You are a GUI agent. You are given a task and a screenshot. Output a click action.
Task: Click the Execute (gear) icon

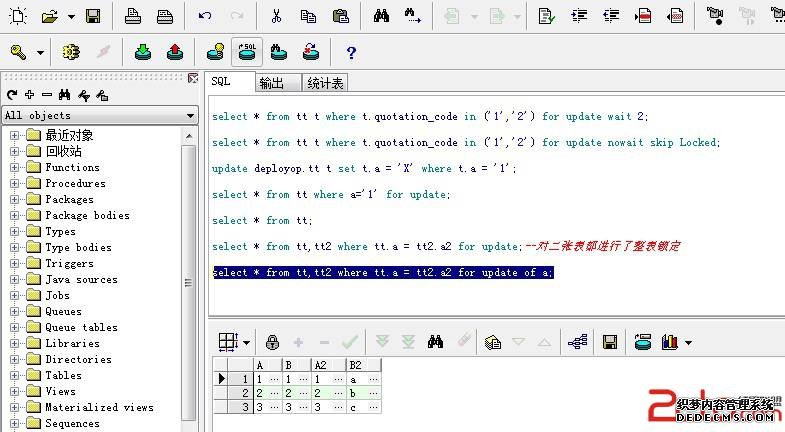tap(70, 52)
